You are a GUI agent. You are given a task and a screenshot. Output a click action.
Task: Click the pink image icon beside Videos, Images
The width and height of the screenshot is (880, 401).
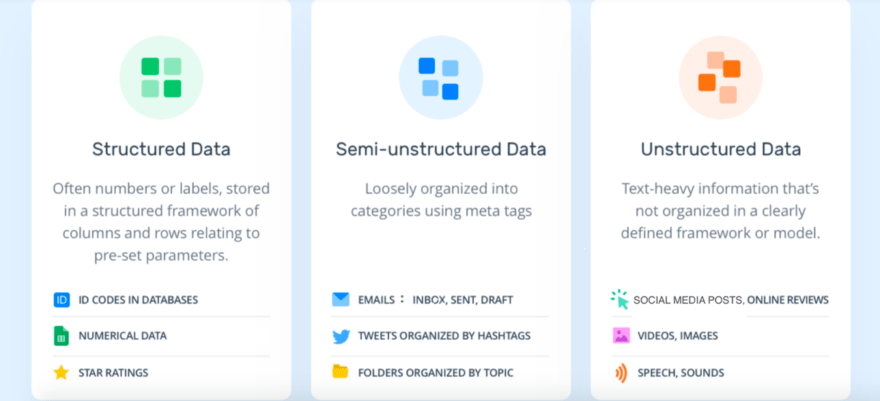(621, 336)
